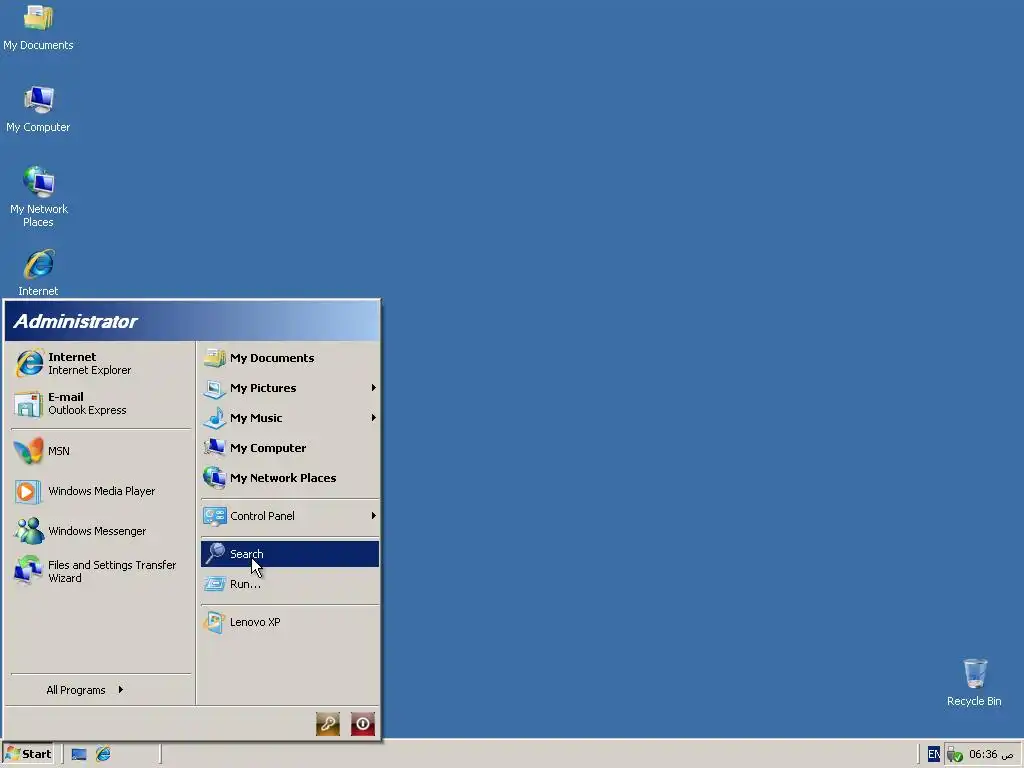This screenshot has width=1024, height=768.
Task: Click the 06:36 system clock
Action: pyautogui.click(x=991, y=754)
